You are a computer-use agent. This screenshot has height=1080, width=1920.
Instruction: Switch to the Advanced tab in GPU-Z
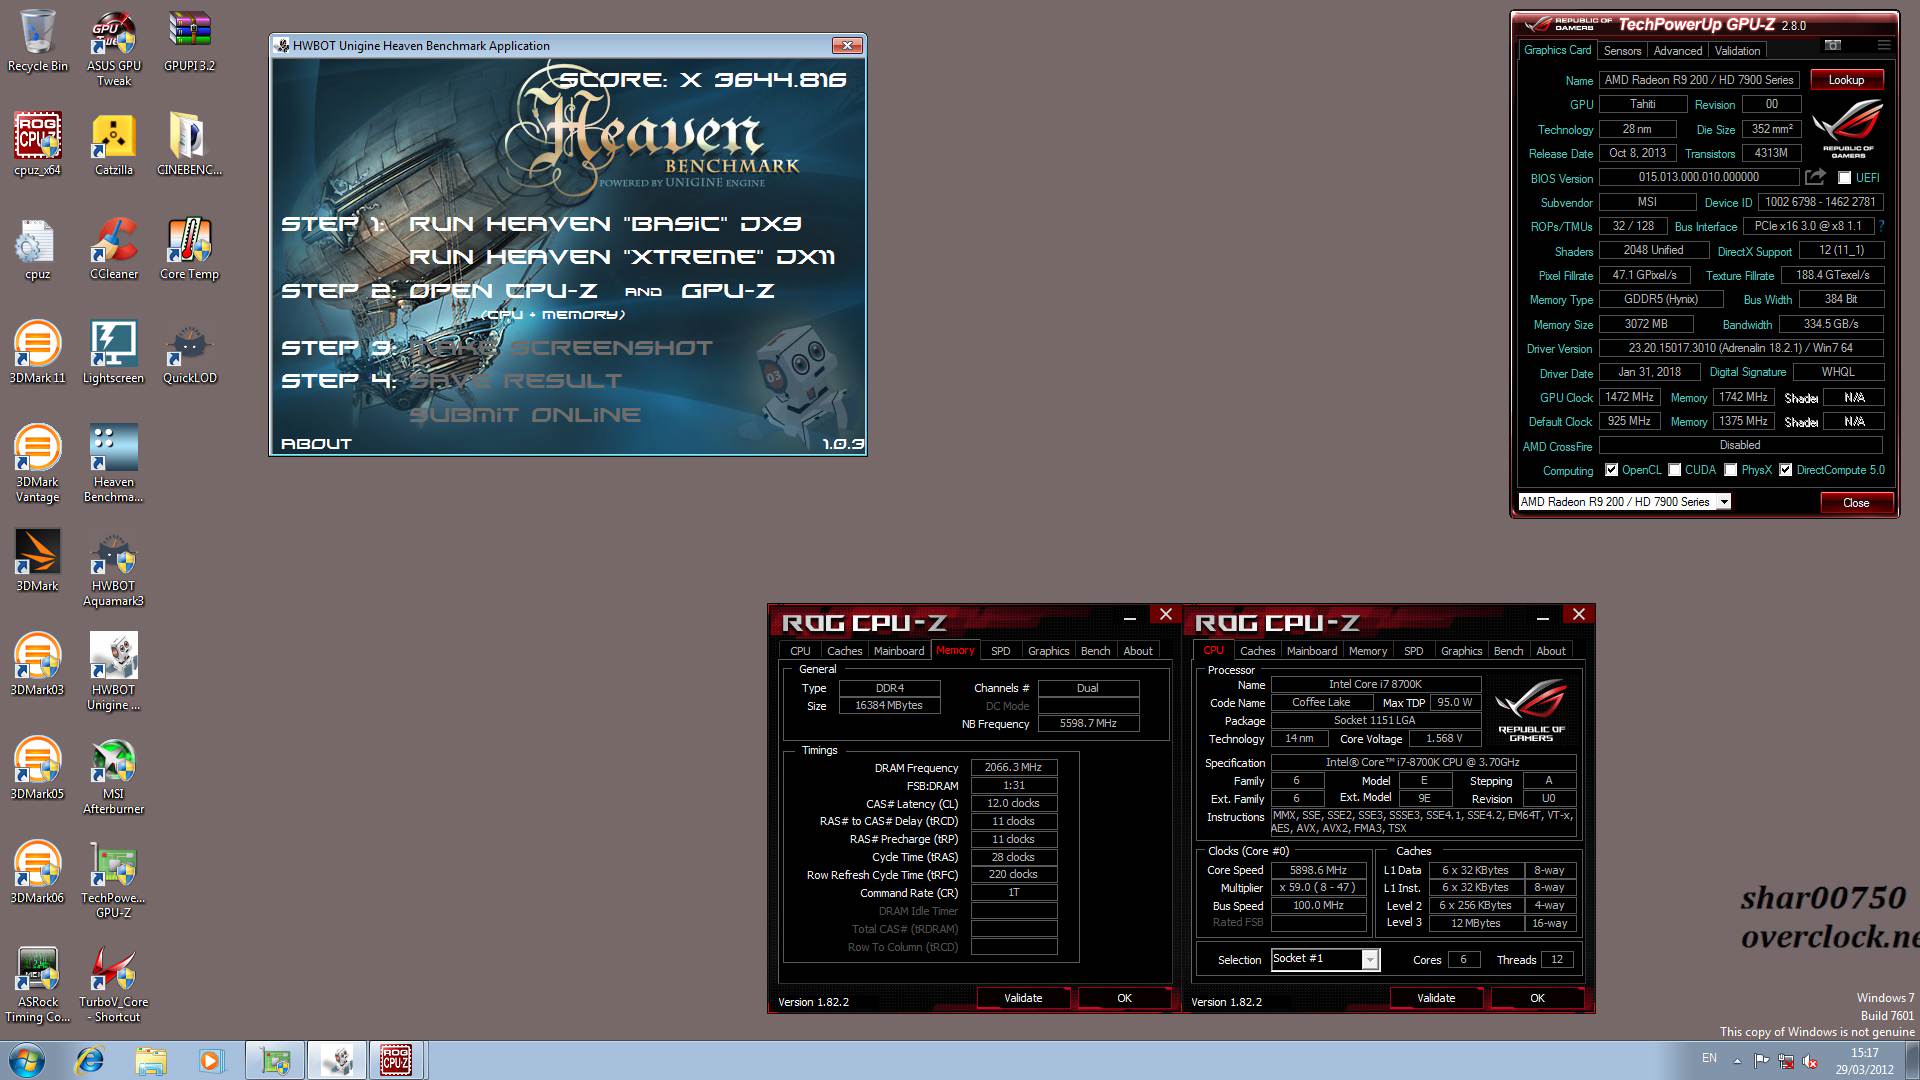pyautogui.click(x=1677, y=51)
